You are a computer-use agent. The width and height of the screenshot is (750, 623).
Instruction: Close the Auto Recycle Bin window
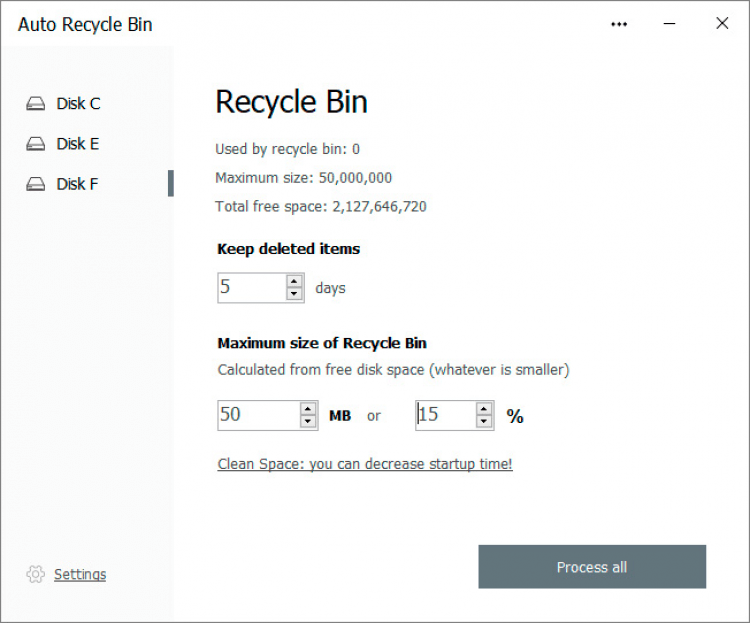tap(722, 24)
